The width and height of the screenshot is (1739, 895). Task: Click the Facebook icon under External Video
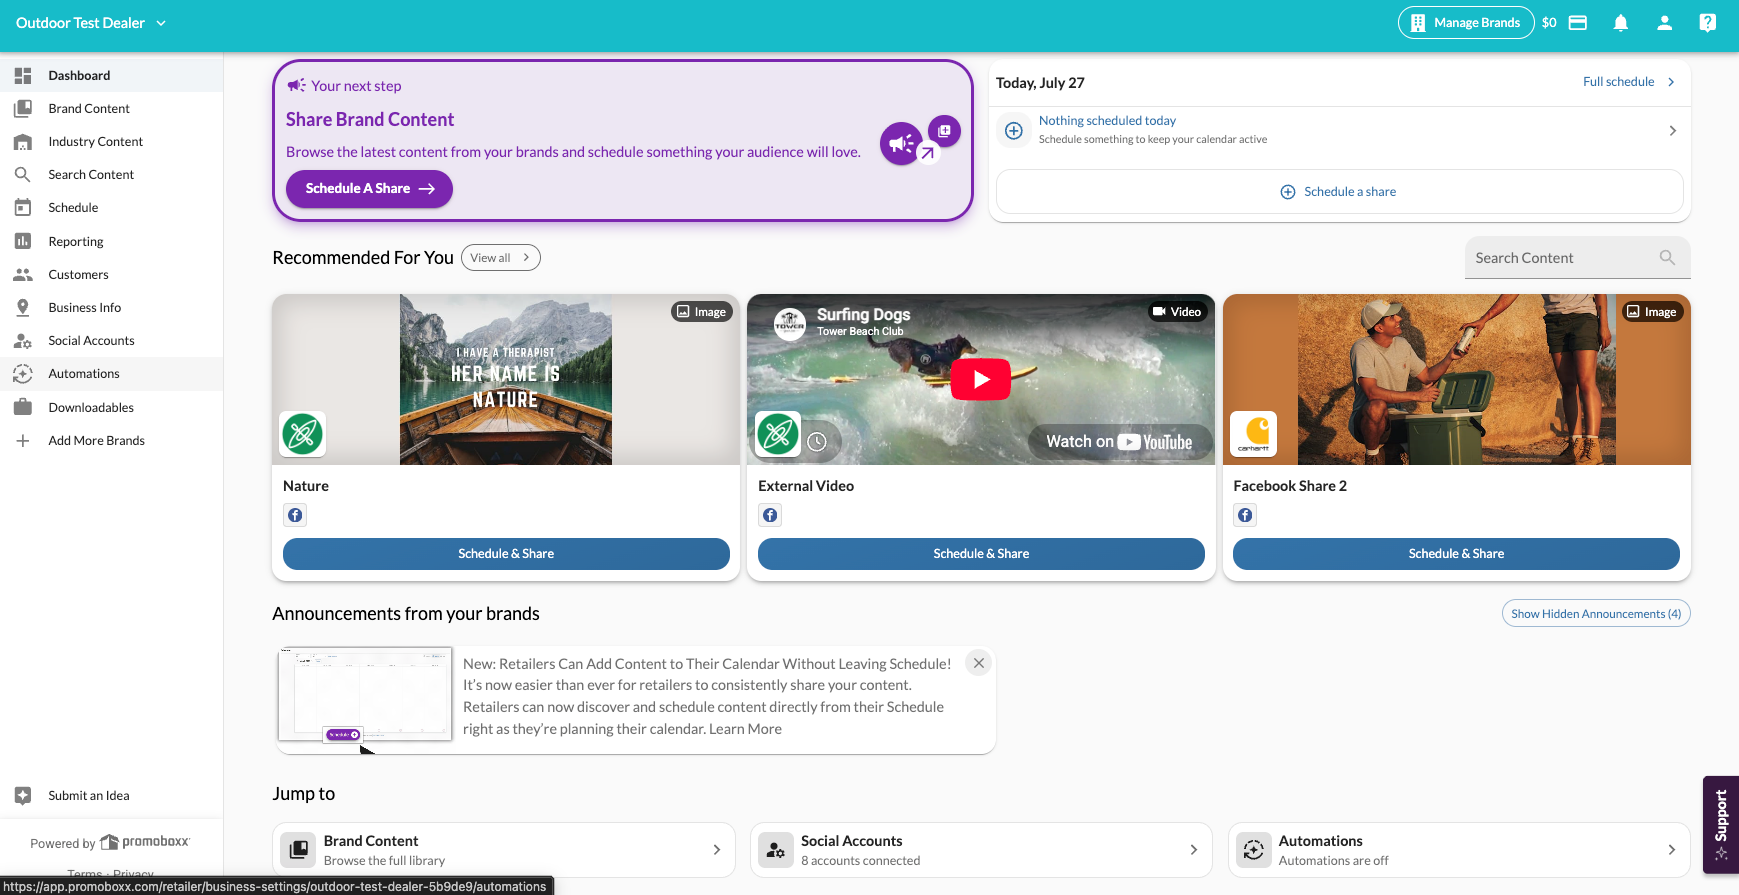pos(770,515)
